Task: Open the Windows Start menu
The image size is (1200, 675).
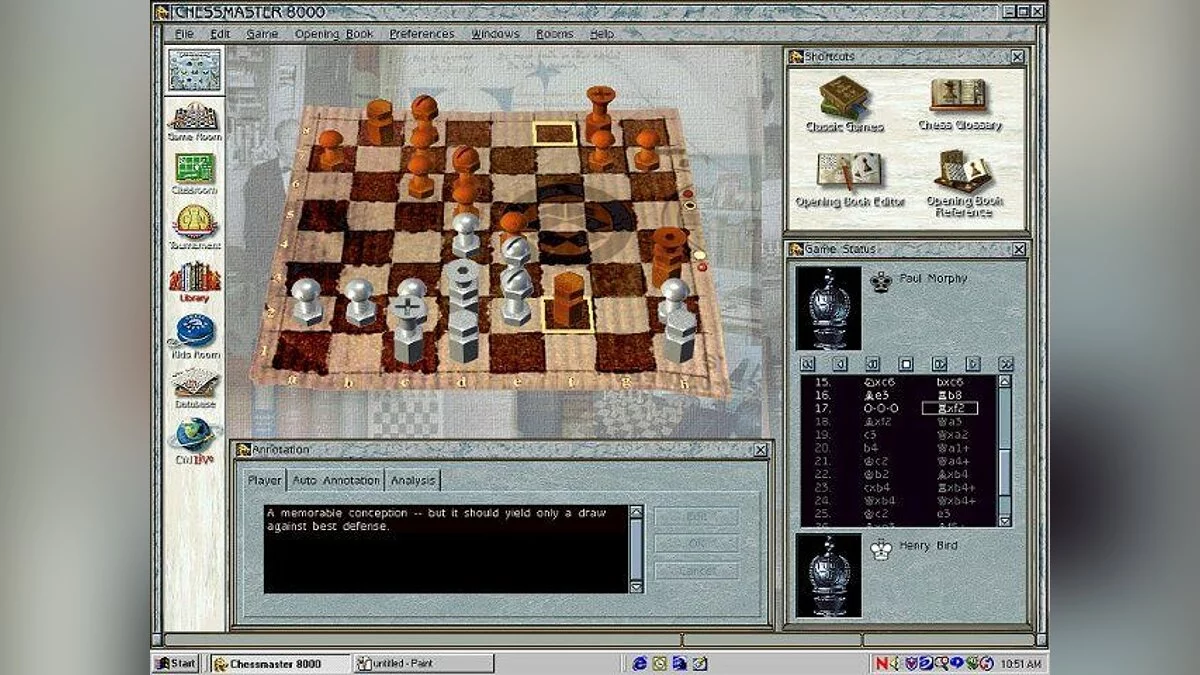Action: pyautogui.click(x=176, y=663)
